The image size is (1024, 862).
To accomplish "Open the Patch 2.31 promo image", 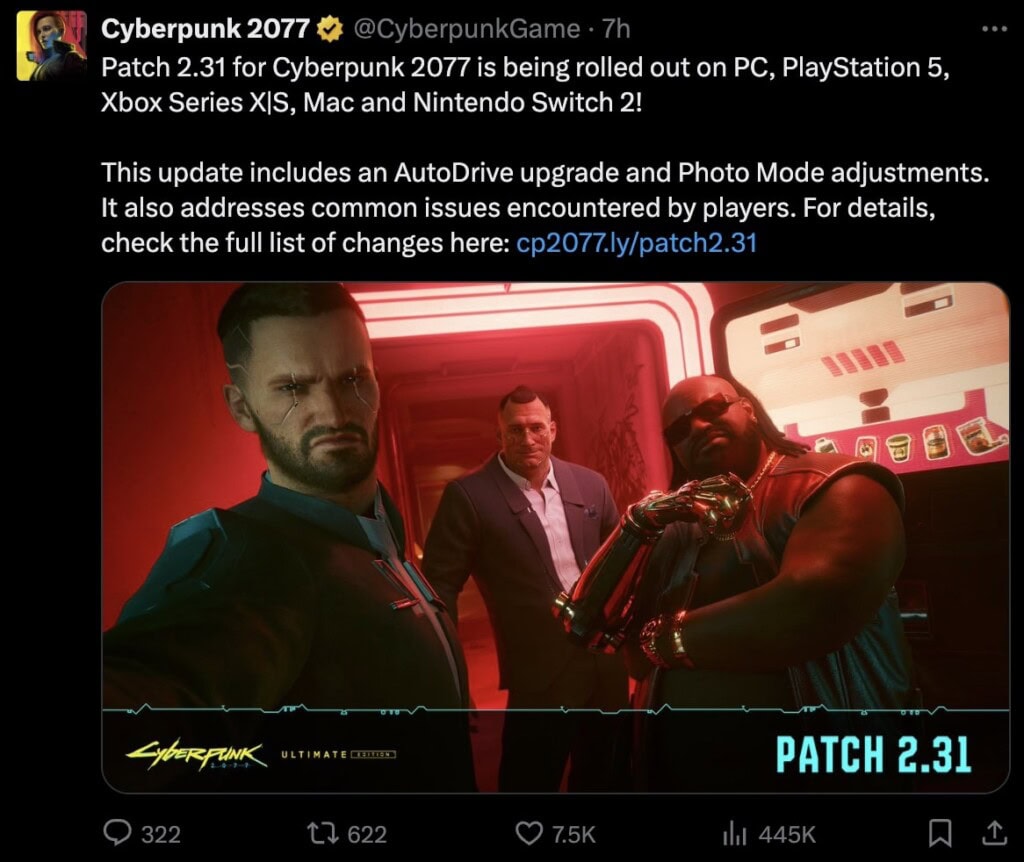I will [556, 537].
